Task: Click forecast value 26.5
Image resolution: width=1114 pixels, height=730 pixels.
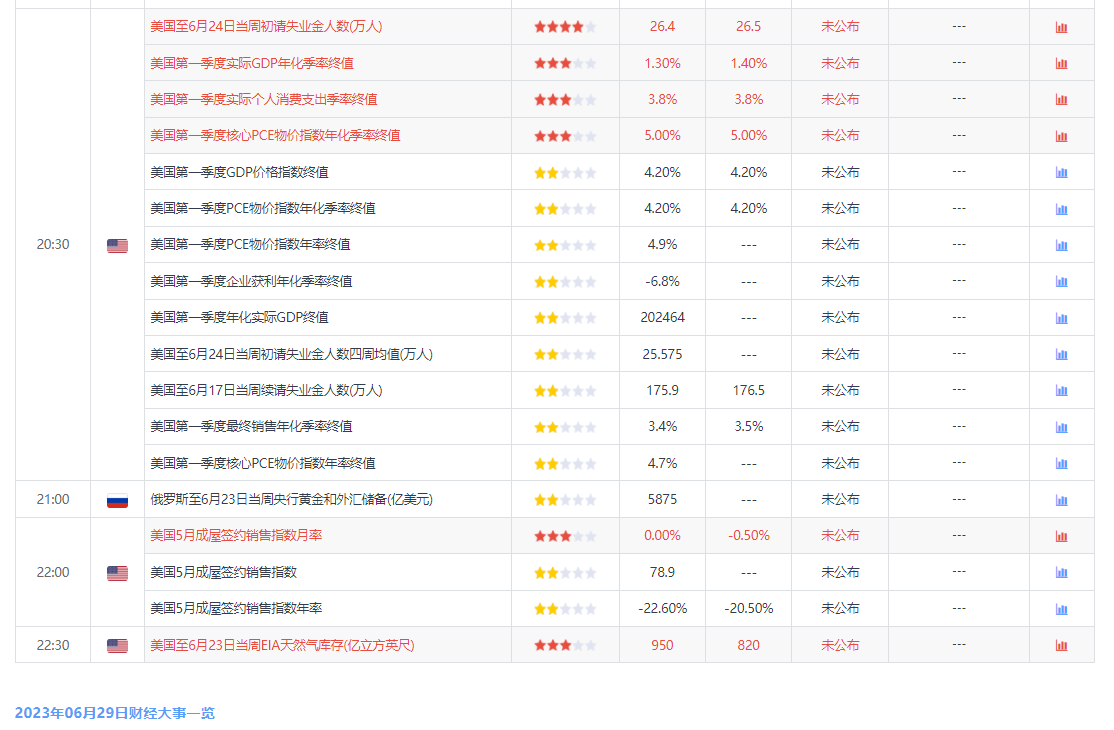Action: click(x=748, y=26)
